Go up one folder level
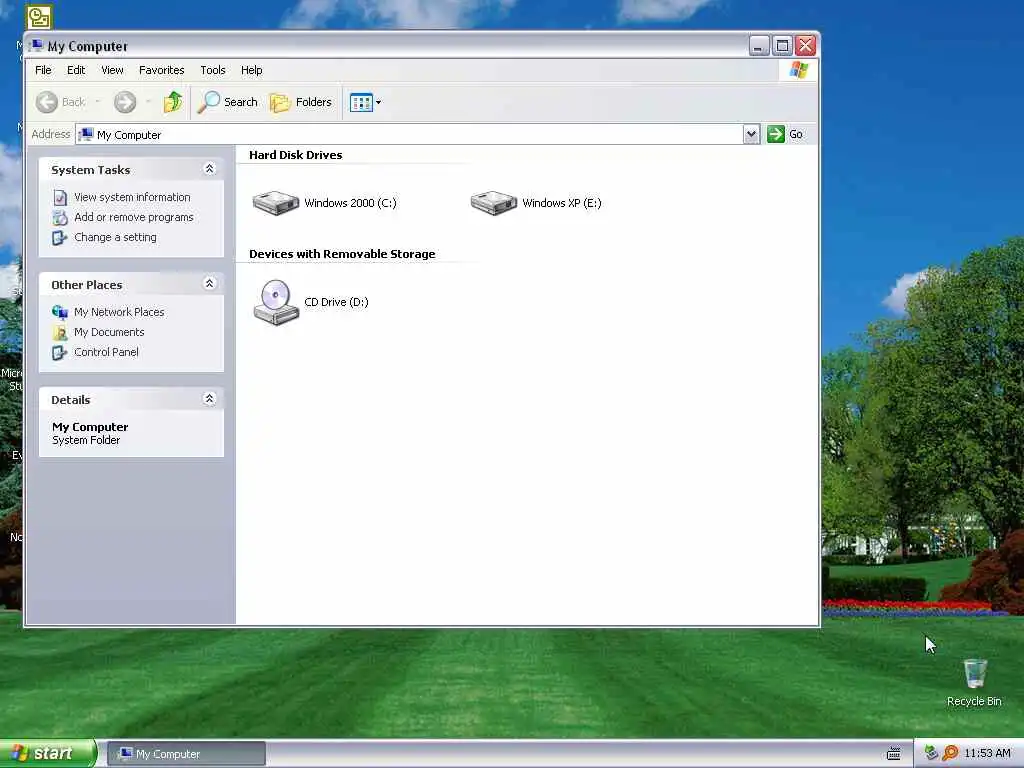 click(x=173, y=102)
